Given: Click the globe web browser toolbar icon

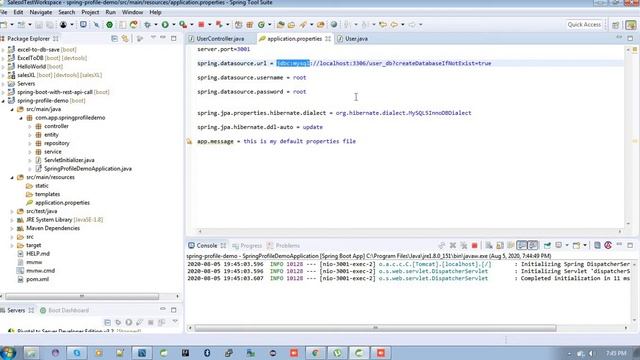Looking at the screenshot, I should 333,24.
